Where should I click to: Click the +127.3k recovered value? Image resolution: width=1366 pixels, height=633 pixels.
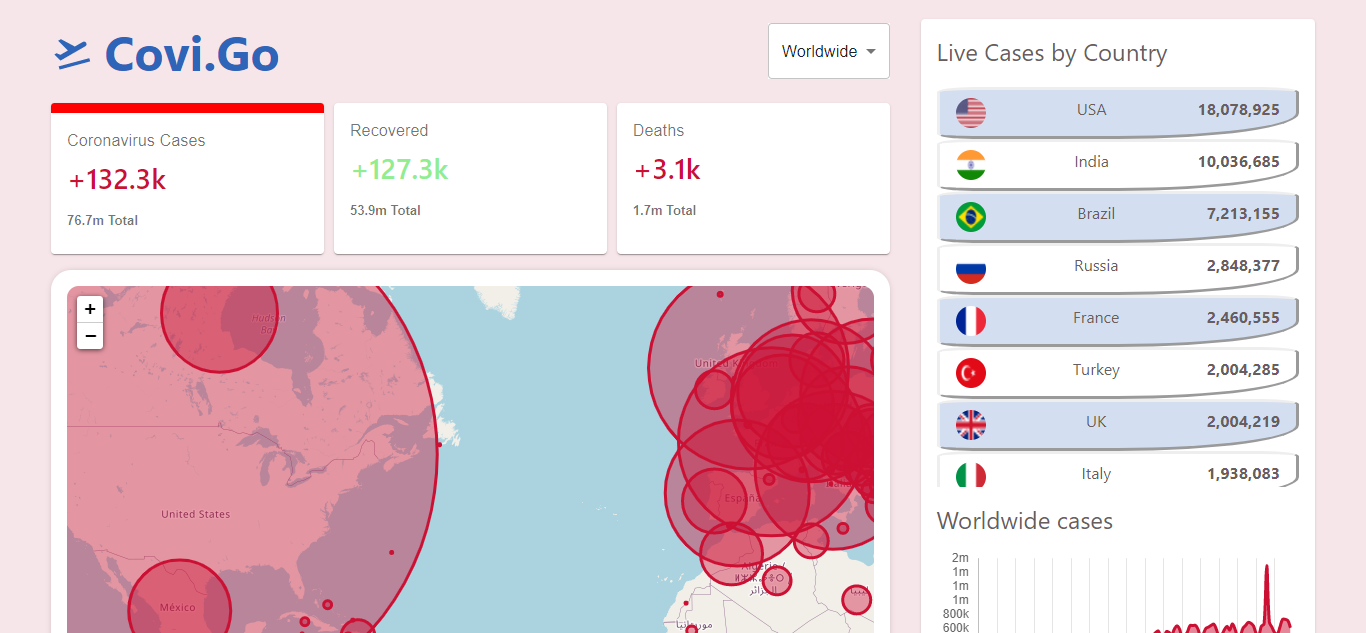pos(399,169)
